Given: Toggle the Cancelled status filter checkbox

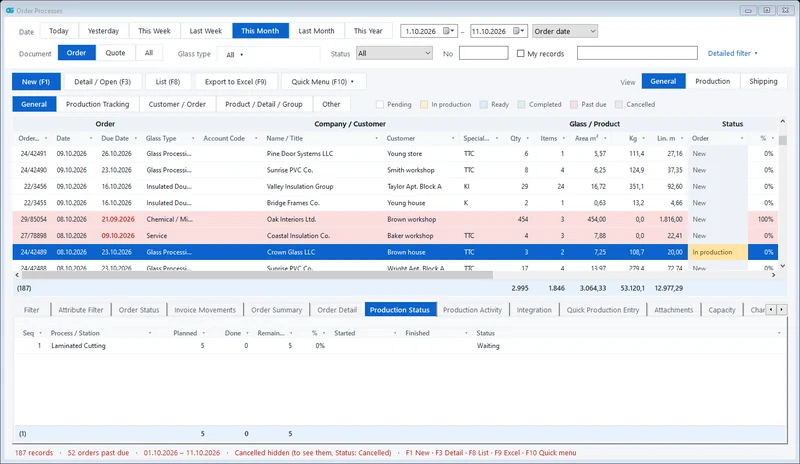Looking at the screenshot, I should [x=619, y=104].
